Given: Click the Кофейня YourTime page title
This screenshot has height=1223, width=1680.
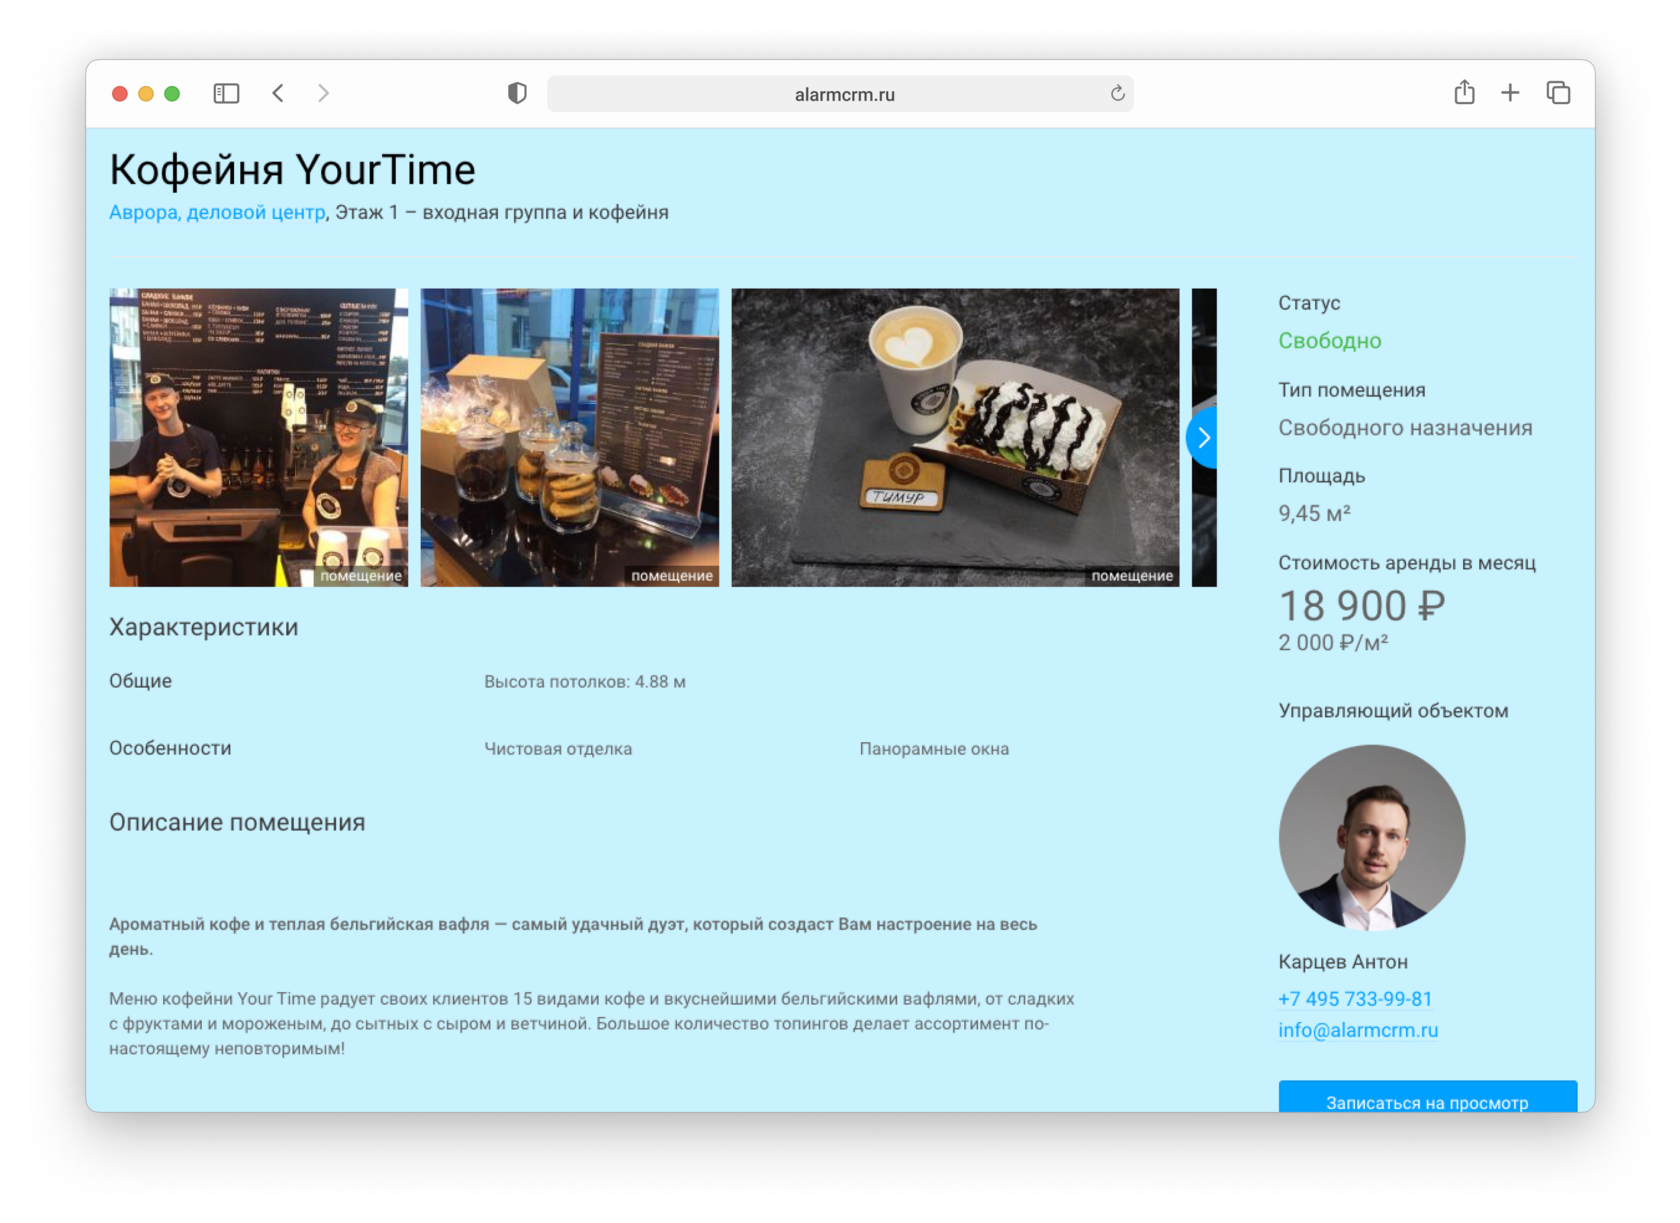Looking at the screenshot, I should (x=292, y=169).
